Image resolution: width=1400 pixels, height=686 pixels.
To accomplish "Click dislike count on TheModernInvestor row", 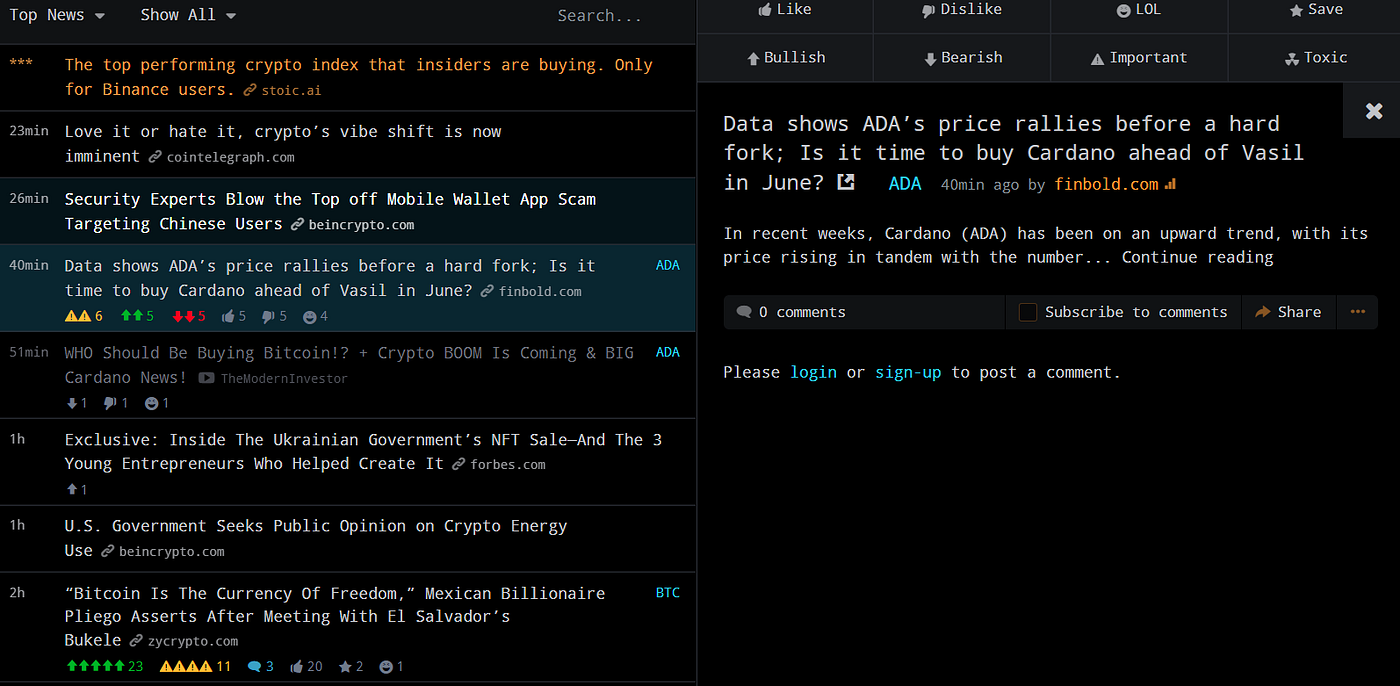I will tap(116, 403).
